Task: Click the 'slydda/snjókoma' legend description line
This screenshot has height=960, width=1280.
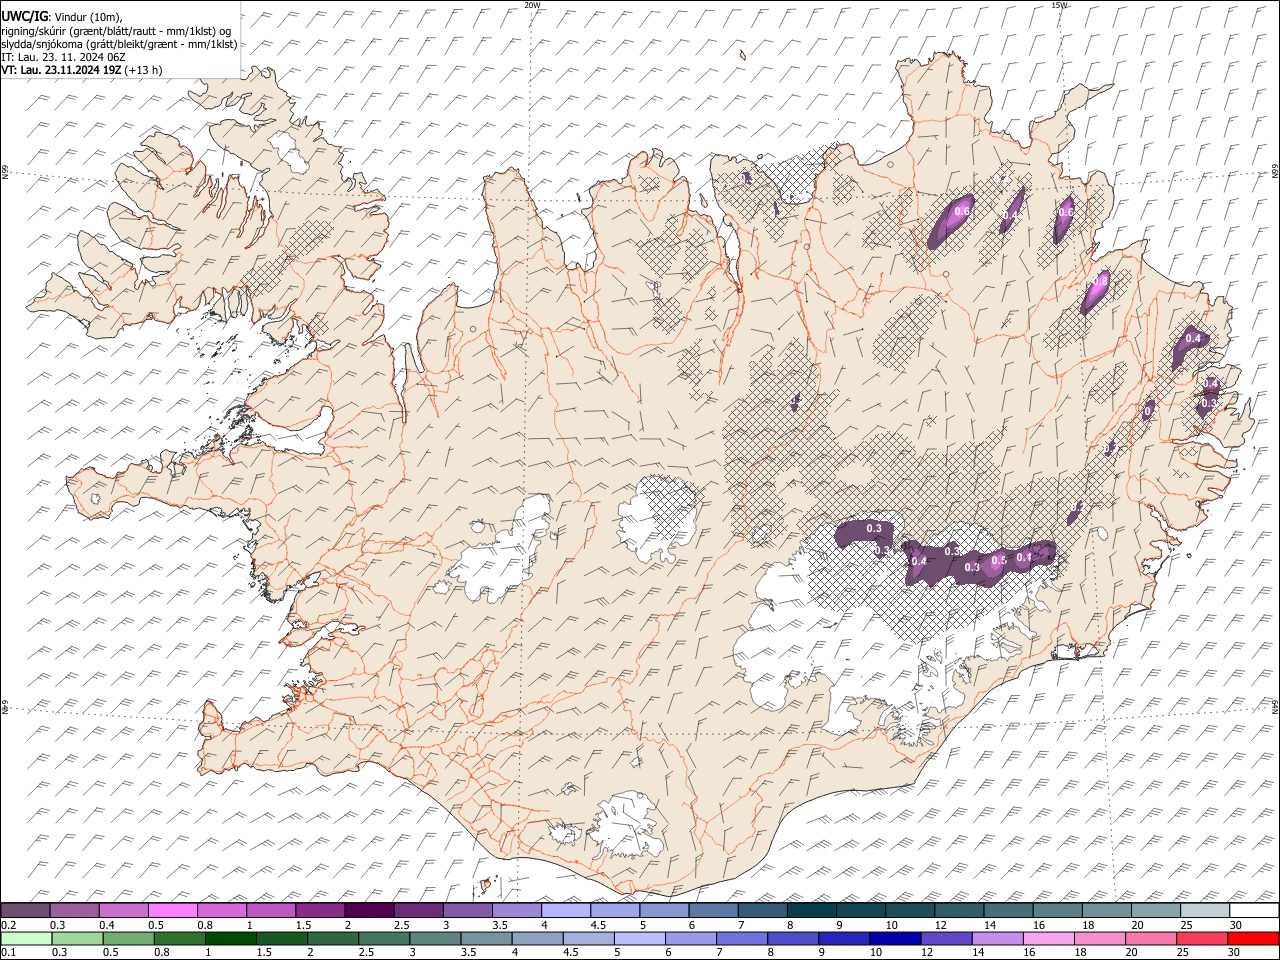Action: click(120, 44)
